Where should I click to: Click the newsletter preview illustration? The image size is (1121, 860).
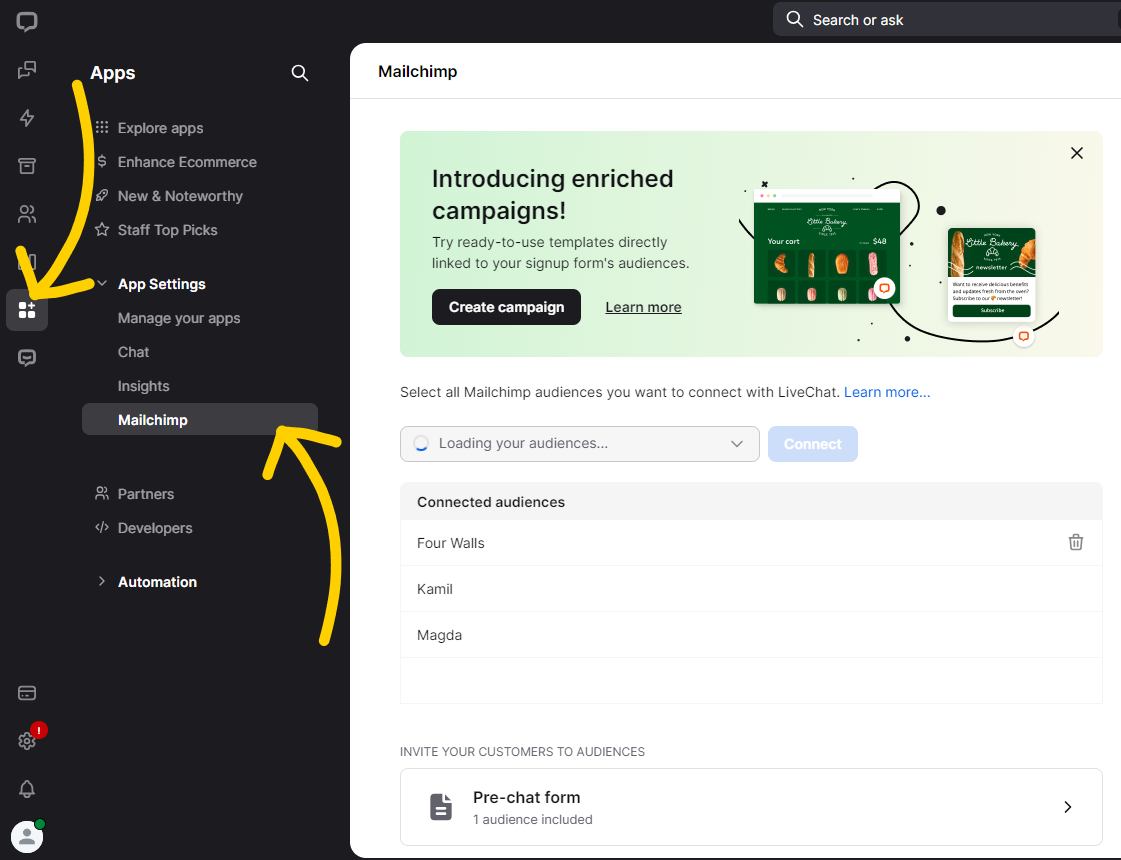[992, 275]
